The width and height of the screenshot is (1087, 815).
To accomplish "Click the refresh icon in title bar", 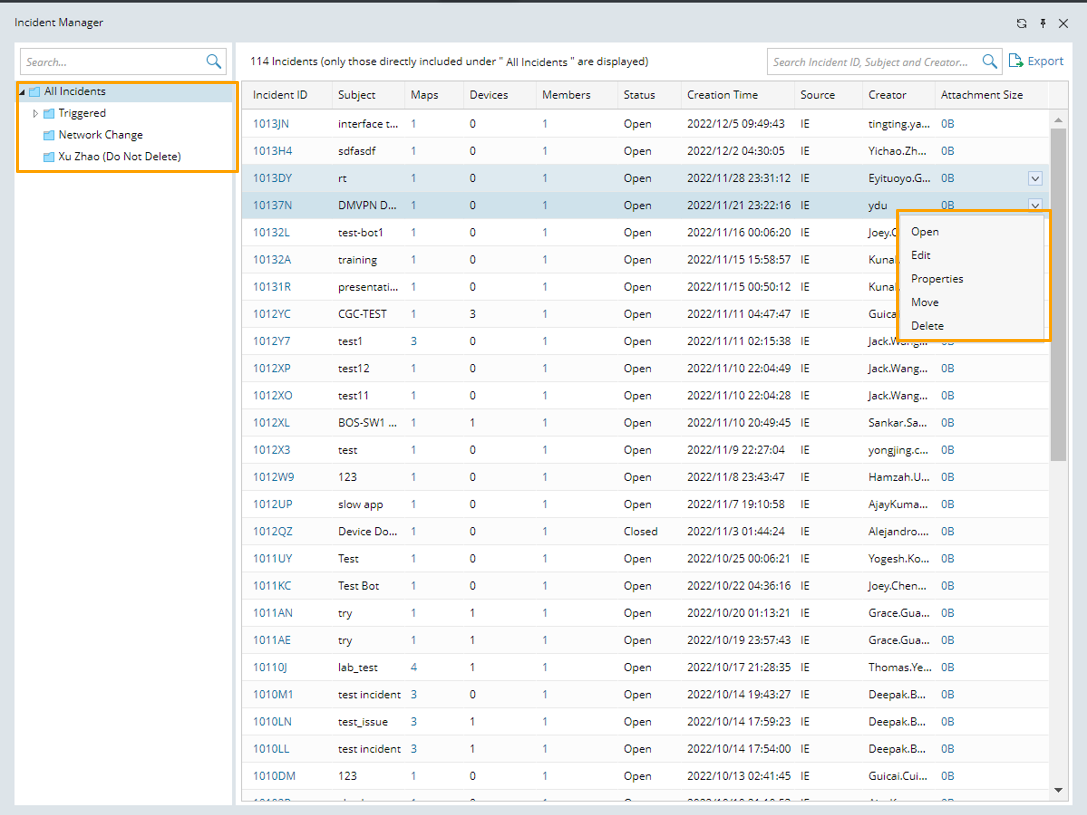I will point(1021,23).
